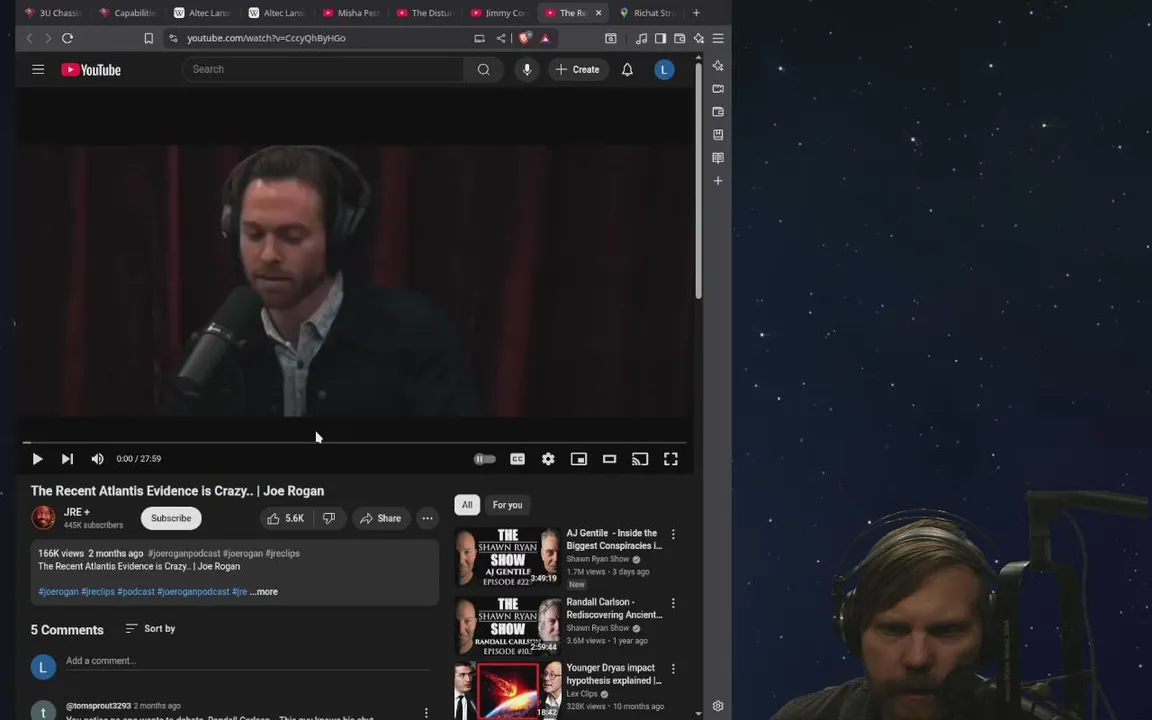This screenshot has width=1152, height=720.
Task: Toggle closed captions CC button
Action: pos(517,458)
